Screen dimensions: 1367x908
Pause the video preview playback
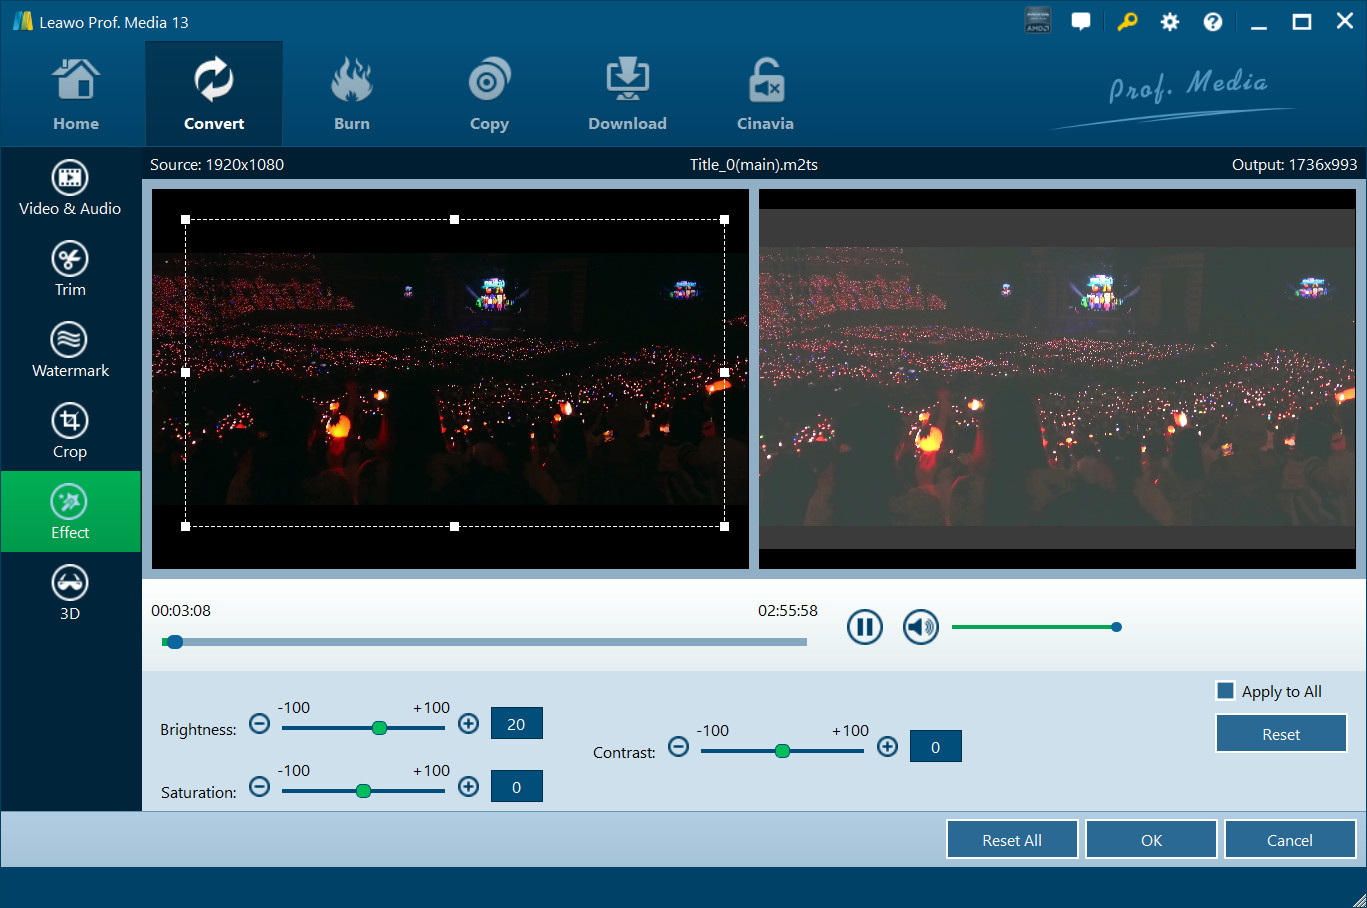point(865,627)
